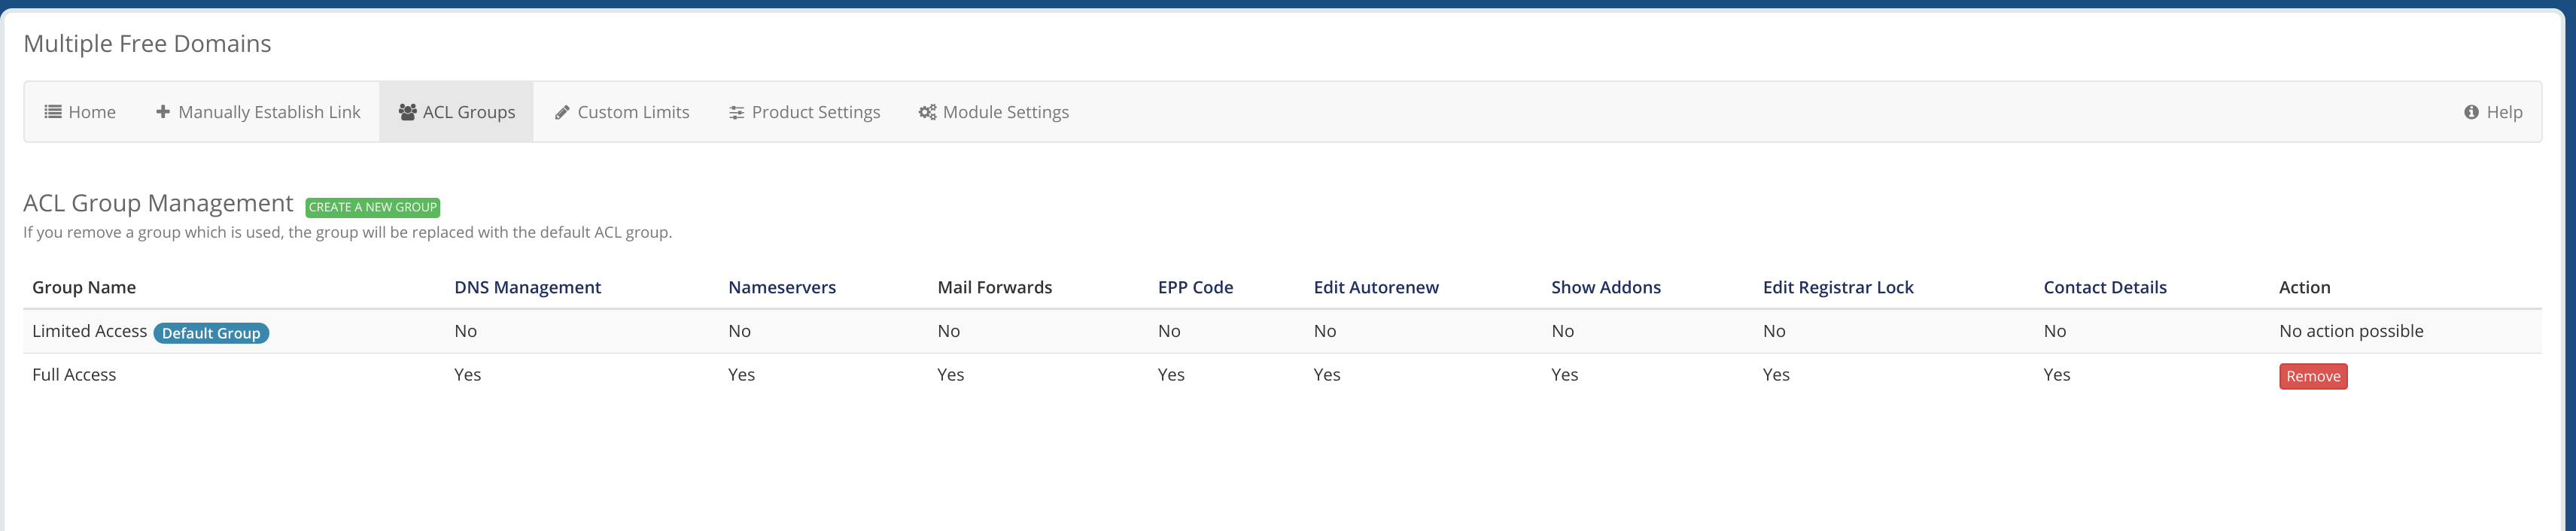Click Full Access Edit Autorenew 'Yes' cell
The height and width of the screenshot is (531, 2576).
(x=1327, y=375)
